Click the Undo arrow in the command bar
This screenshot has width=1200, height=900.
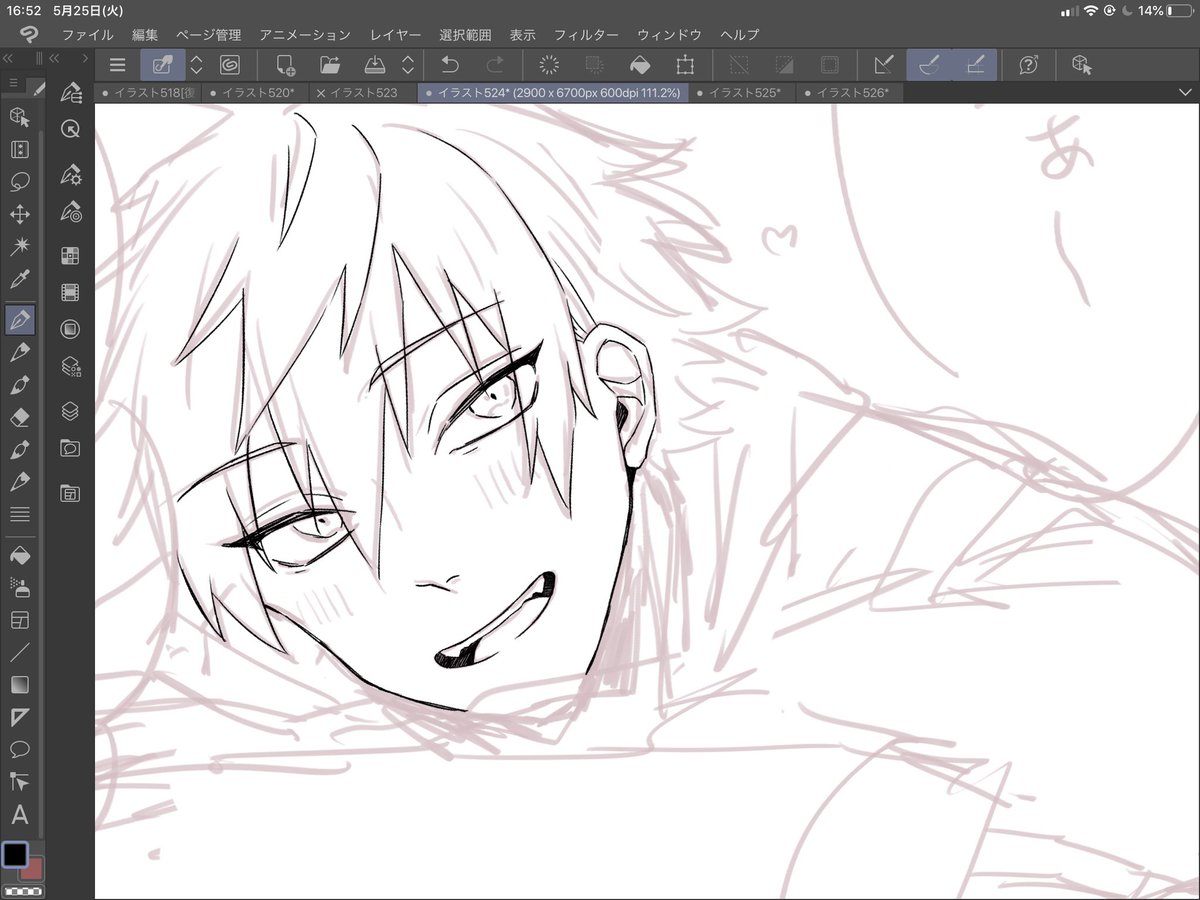[x=450, y=65]
